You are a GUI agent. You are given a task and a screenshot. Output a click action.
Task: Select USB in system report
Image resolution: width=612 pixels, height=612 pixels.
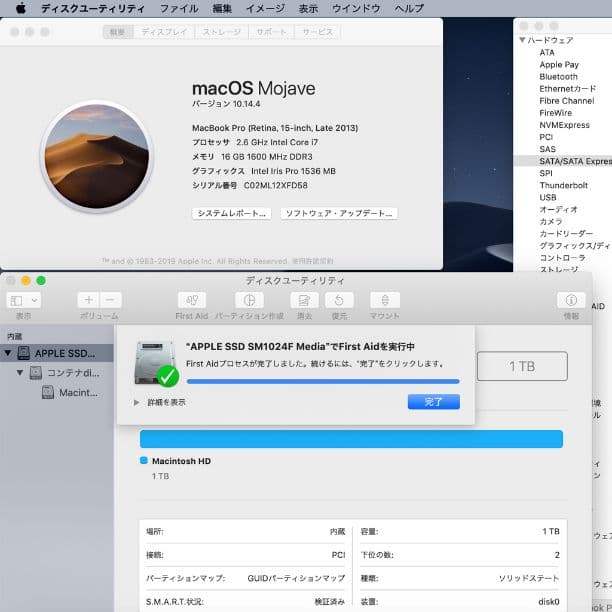pyautogui.click(x=548, y=197)
